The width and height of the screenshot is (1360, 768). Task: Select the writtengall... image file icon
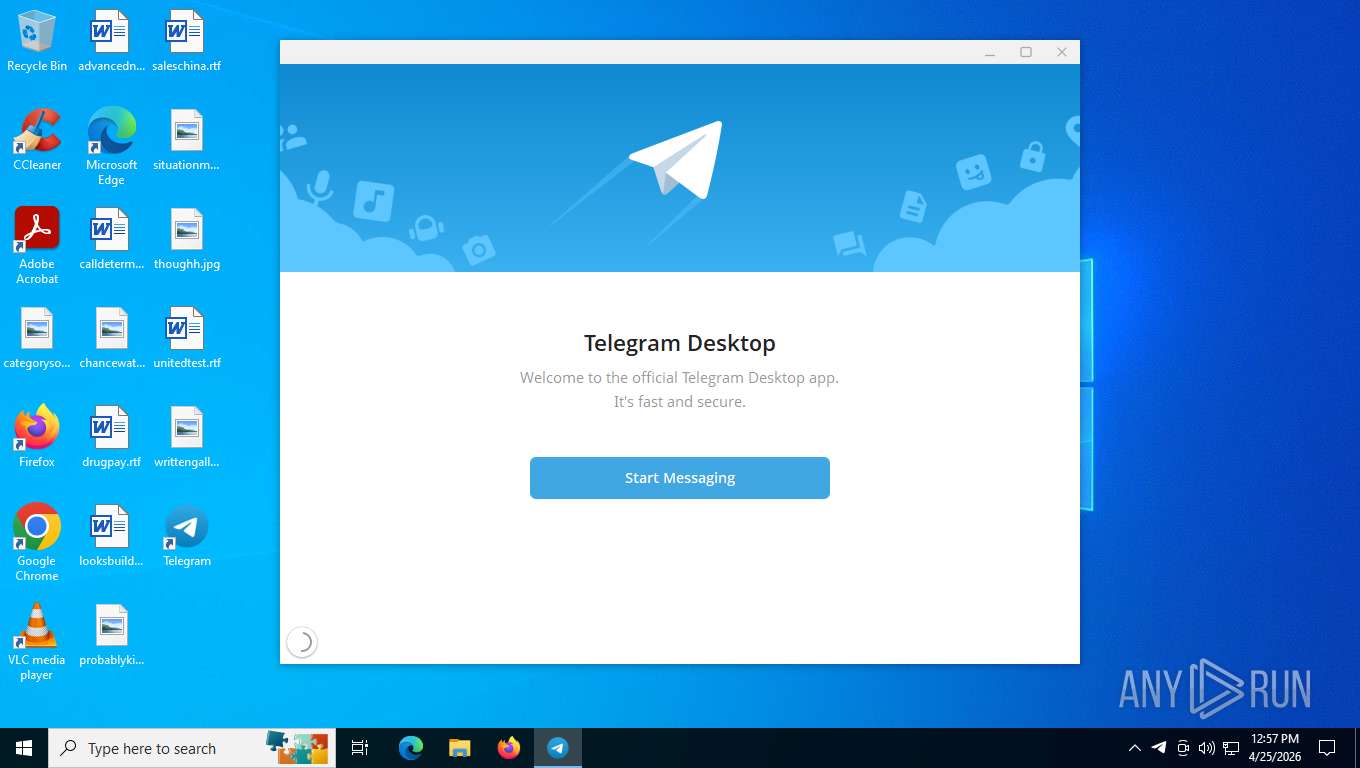pos(186,438)
